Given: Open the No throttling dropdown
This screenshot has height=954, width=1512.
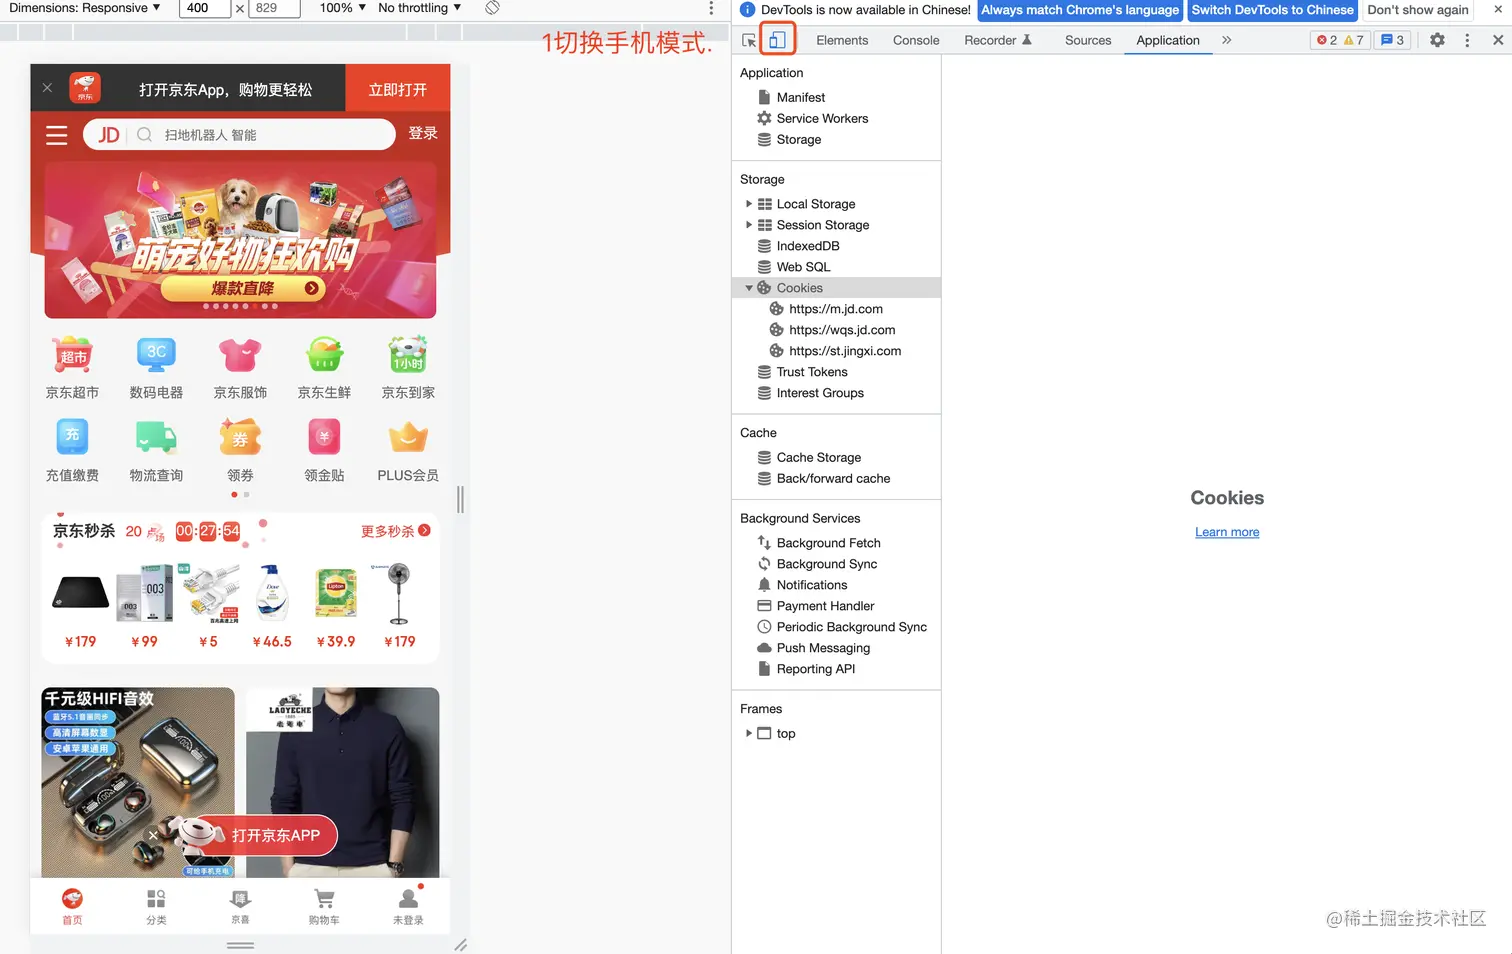Looking at the screenshot, I should [x=420, y=8].
